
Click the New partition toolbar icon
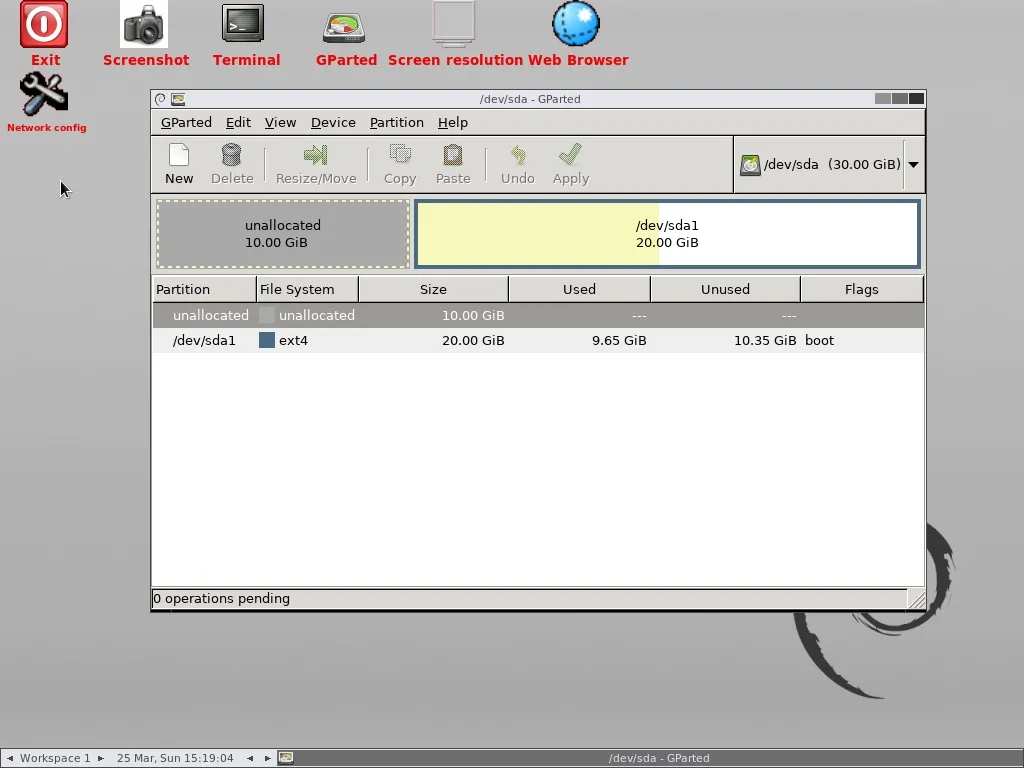click(179, 155)
